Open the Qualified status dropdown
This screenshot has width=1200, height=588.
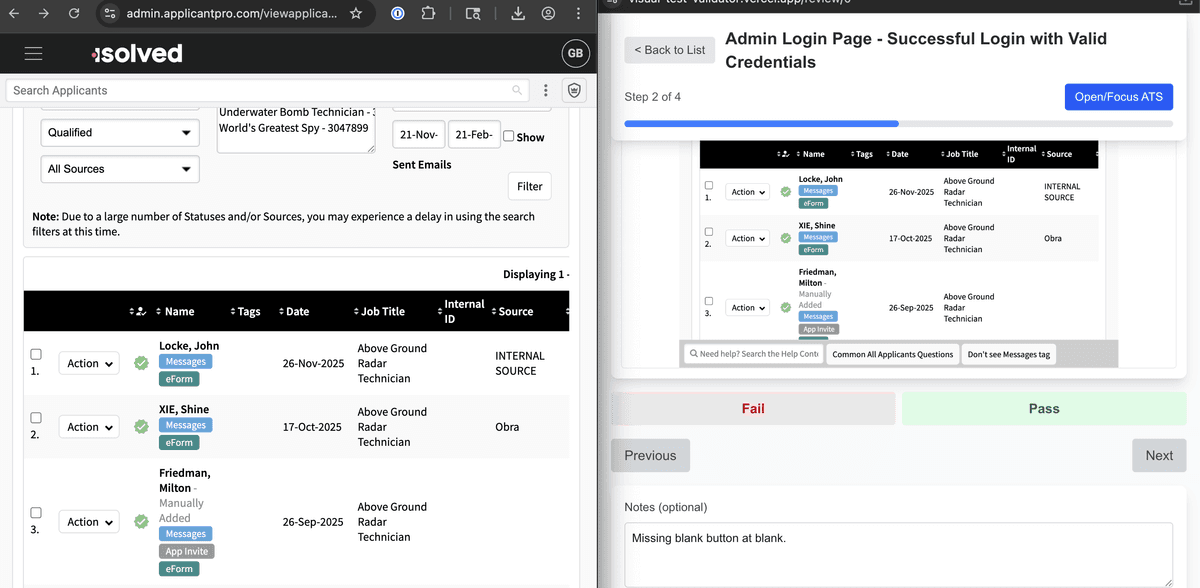[120, 132]
